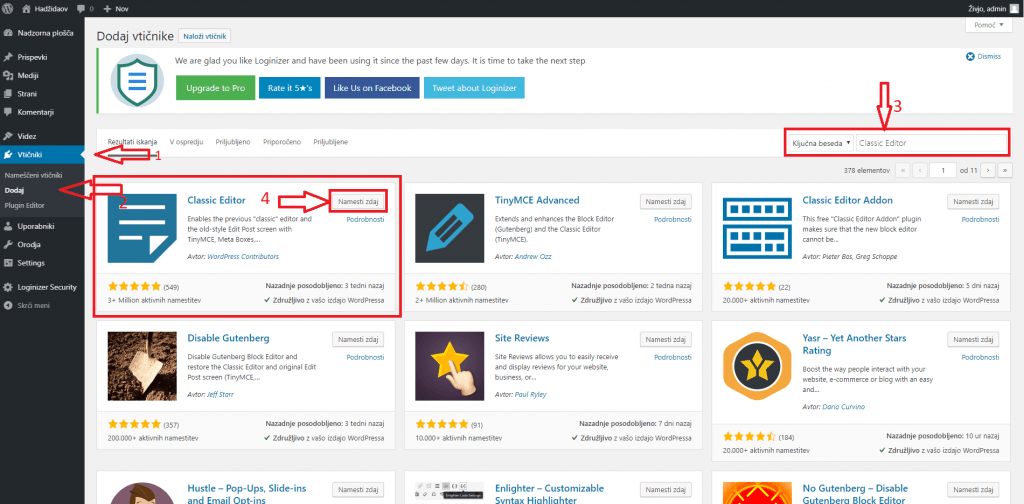Open the Ključna beseda dropdown
The image size is (1024, 504).
coord(821,143)
